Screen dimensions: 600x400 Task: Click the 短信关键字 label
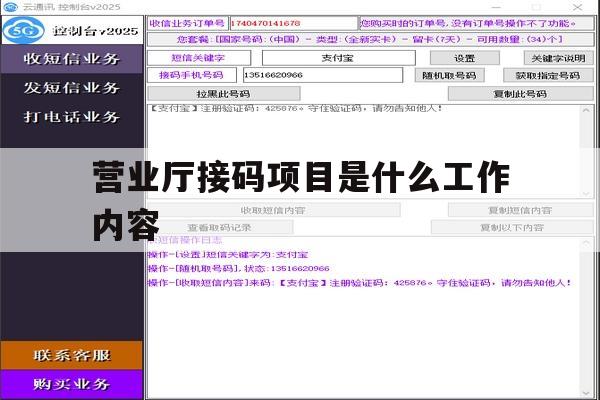(x=199, y=58)
